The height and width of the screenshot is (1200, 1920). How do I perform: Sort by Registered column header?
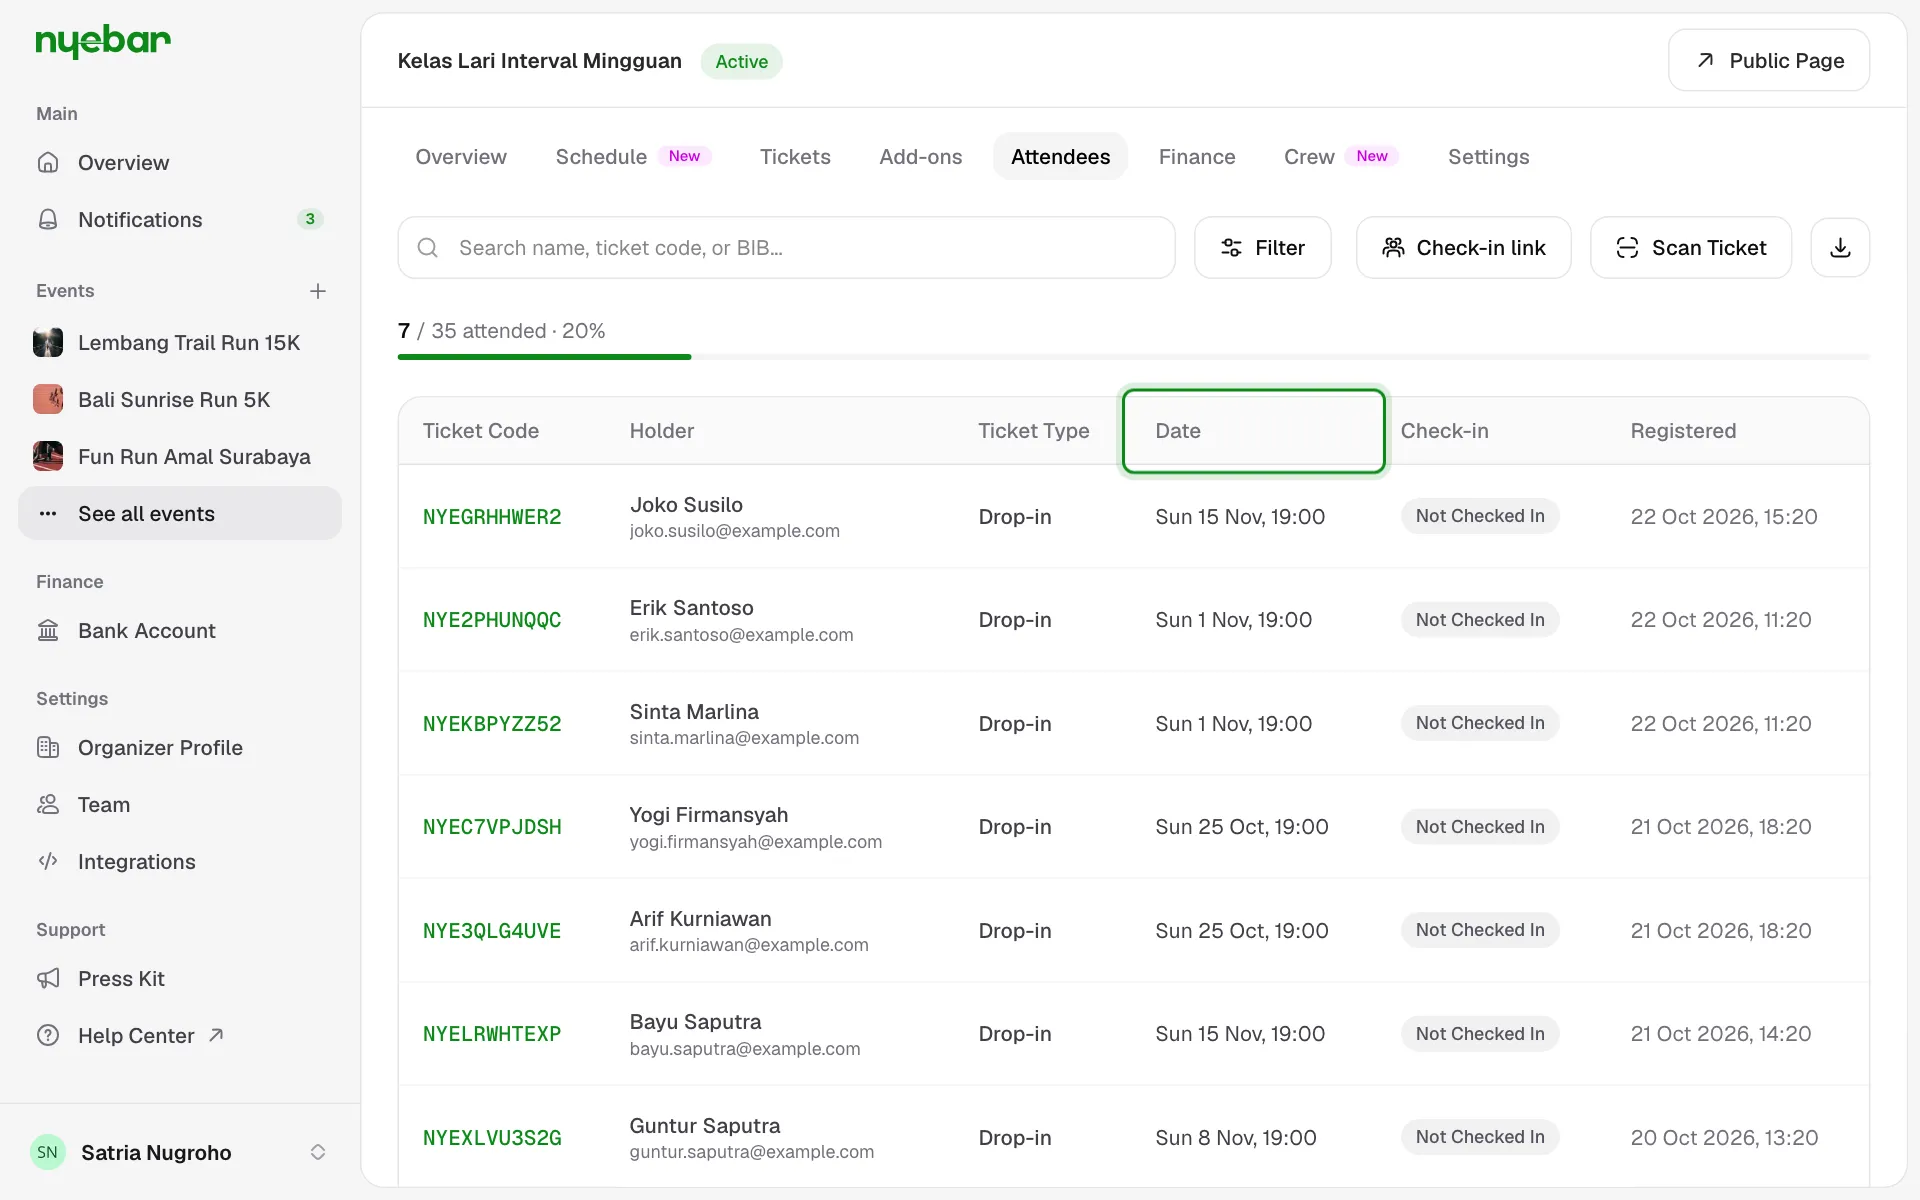tap(1683, 431)
